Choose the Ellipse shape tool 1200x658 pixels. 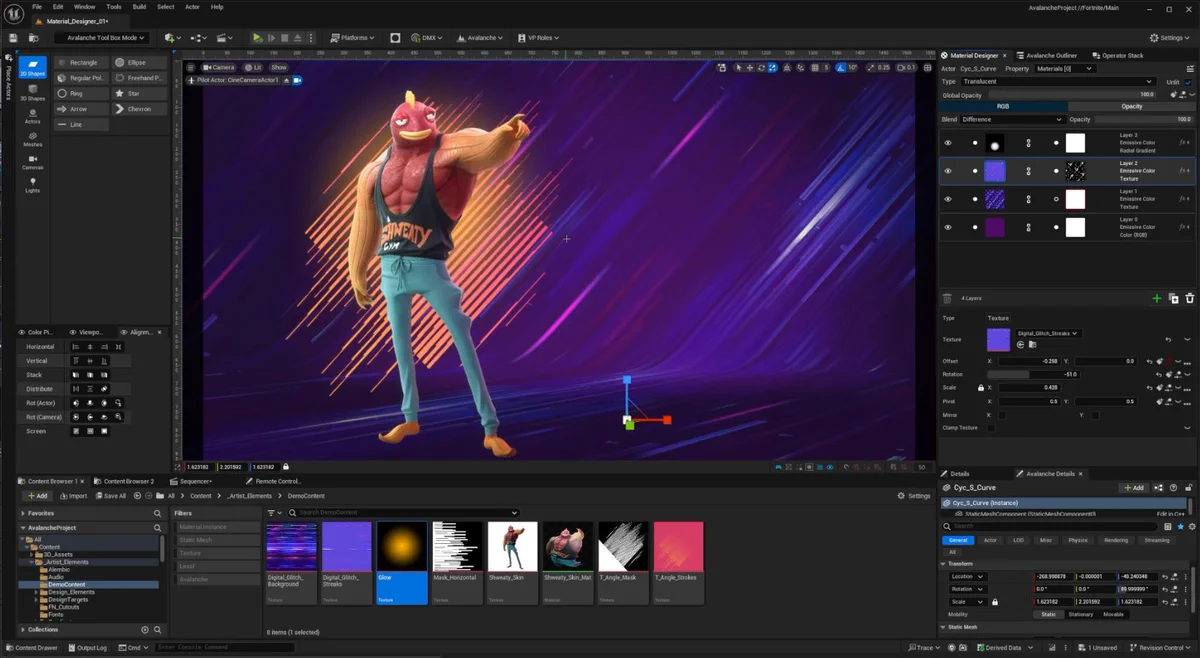click(138, 62)
